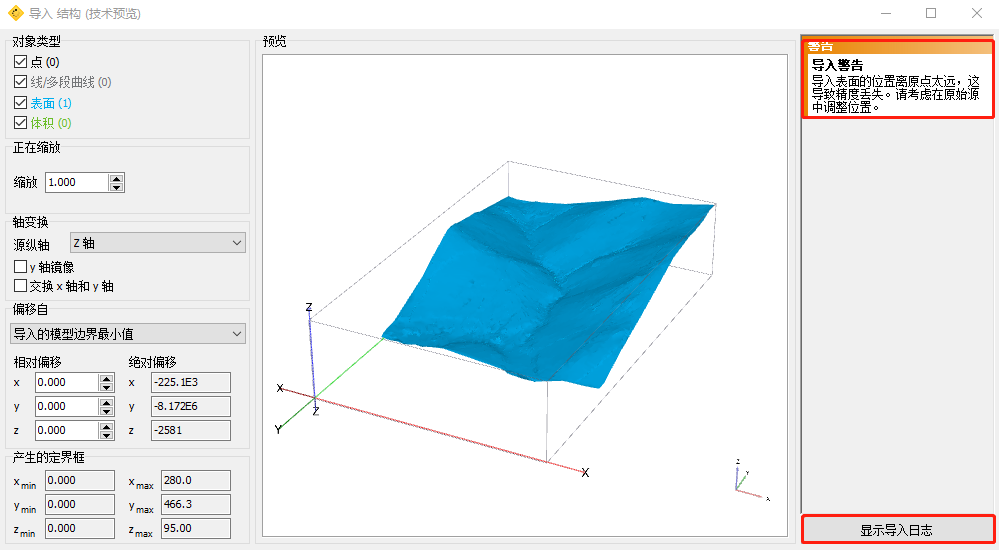The width and height of the screenshot is (999, 550).
Task: Increase relative z offset with up arrow
Action: 106,426
